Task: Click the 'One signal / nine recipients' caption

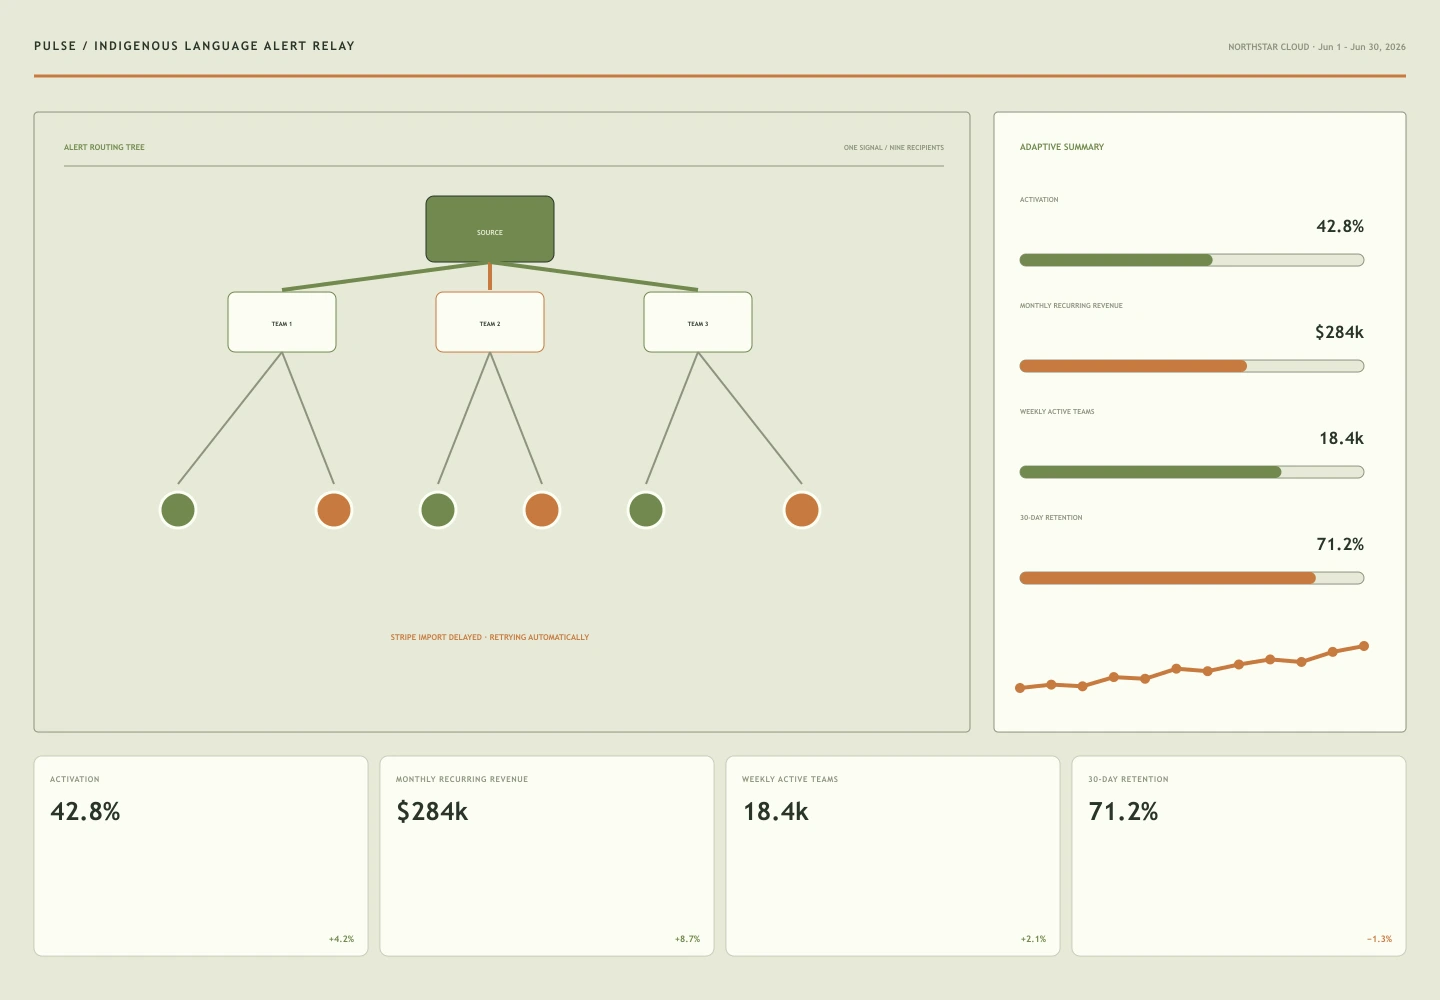Action: point(894,148)
